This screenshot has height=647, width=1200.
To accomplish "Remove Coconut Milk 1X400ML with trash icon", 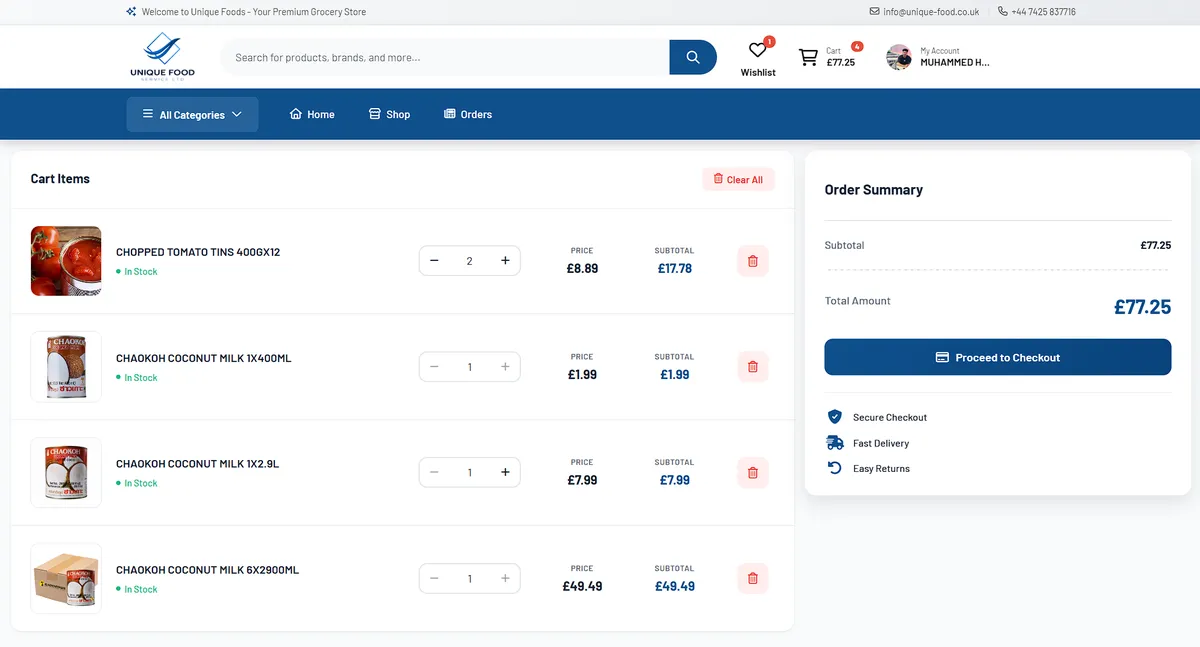I will pyautogui.click(x=753, y=367).
